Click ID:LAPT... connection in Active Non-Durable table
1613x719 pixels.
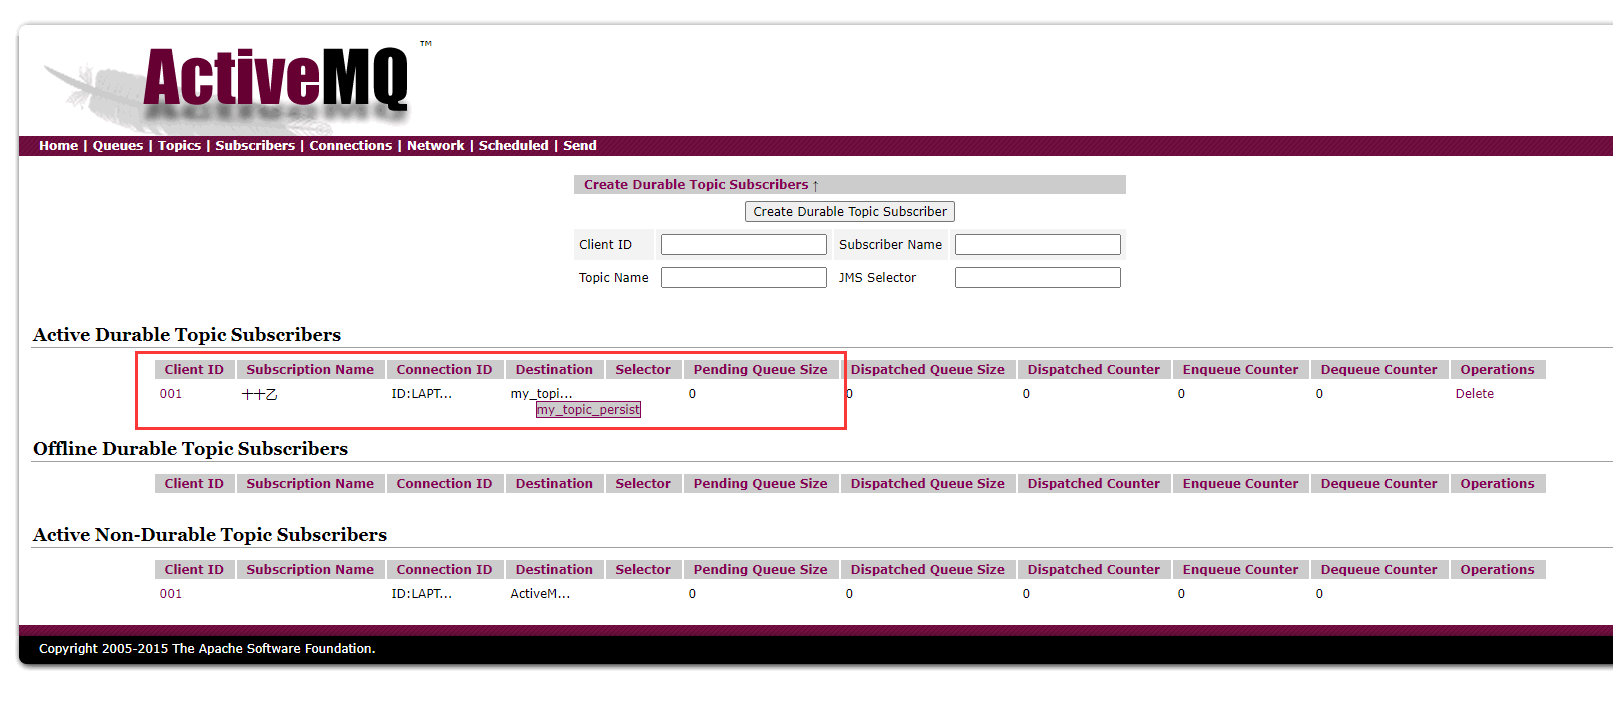coord(421,594)
